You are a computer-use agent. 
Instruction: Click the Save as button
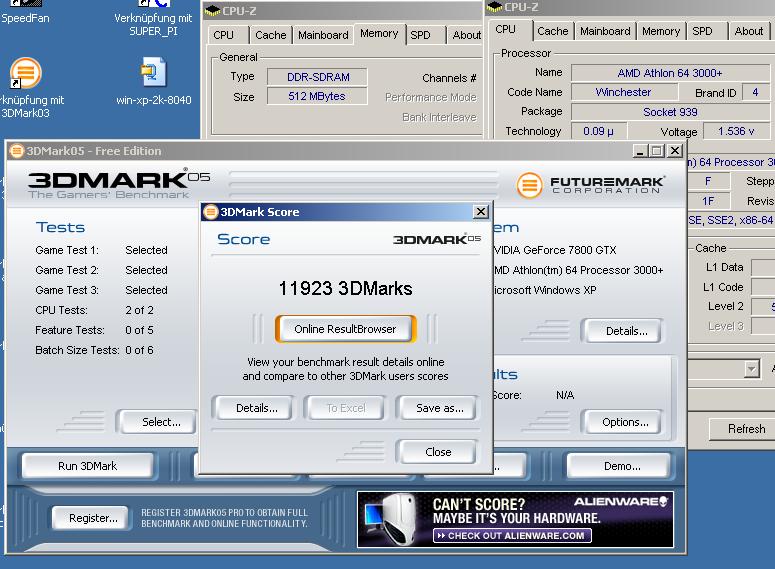pos(439,408)
